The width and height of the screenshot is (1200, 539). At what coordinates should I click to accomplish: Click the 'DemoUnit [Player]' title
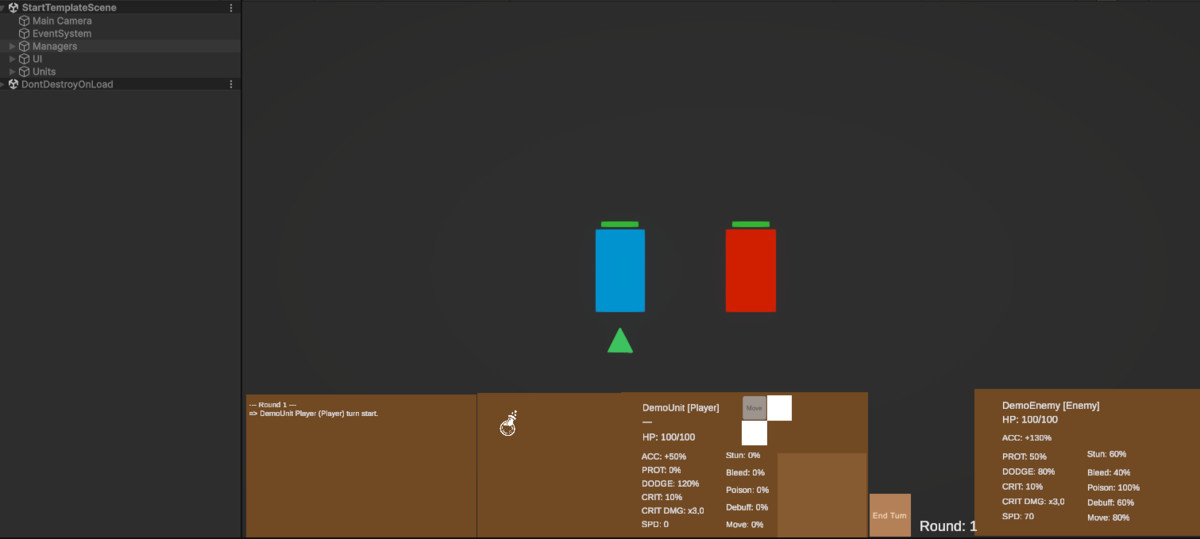(x=681, y=408)
